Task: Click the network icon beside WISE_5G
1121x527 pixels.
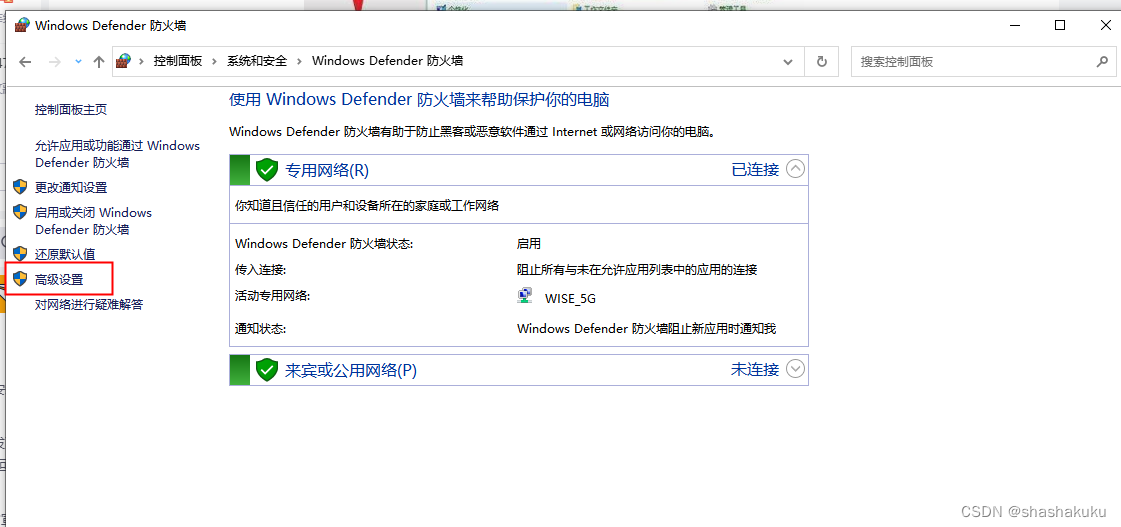Action: click(x=525, y=296)
